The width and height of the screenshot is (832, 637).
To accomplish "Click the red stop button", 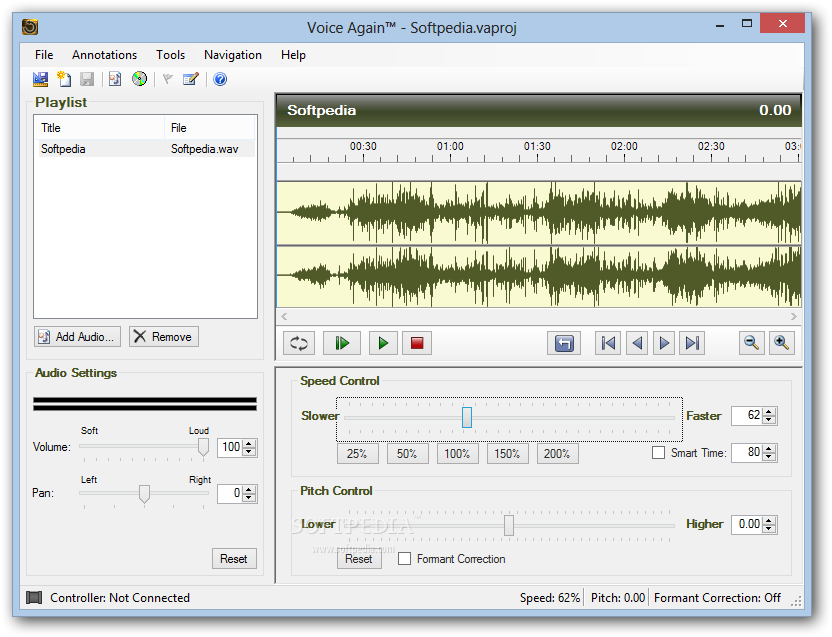I will (417, 343).
